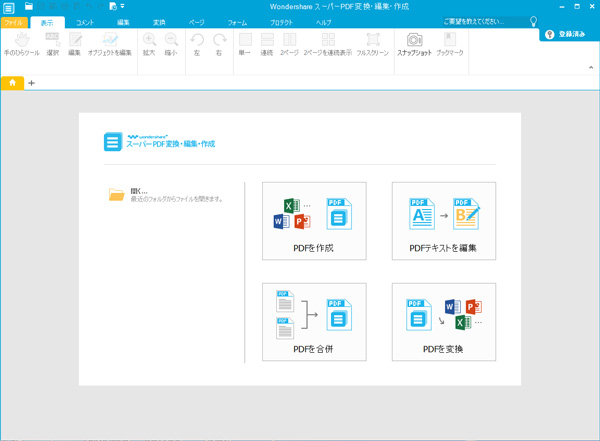
Task: Open the ファイル tab
Action: pyautogui.click(x=14, y=23)
